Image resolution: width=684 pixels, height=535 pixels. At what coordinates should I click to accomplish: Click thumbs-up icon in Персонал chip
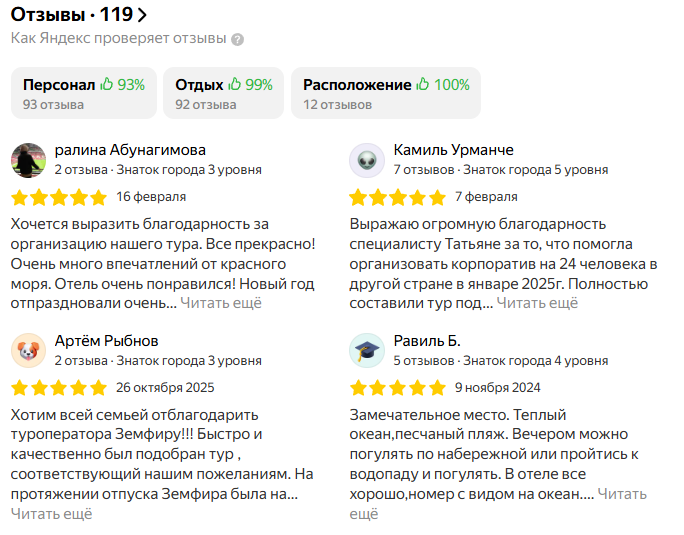107,85
